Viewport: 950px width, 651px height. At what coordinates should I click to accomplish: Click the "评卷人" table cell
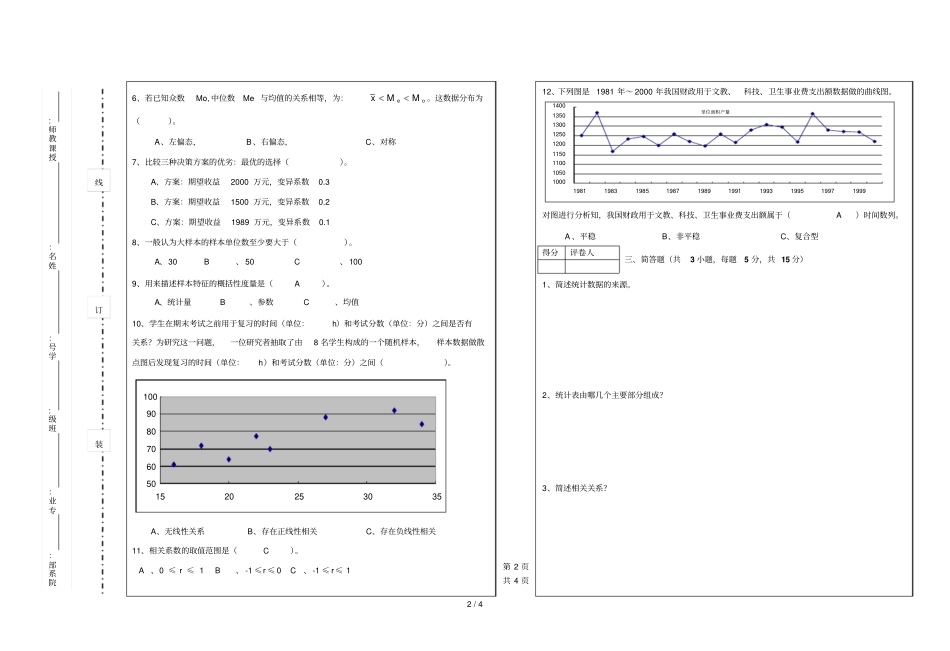(x=592, y=253)
